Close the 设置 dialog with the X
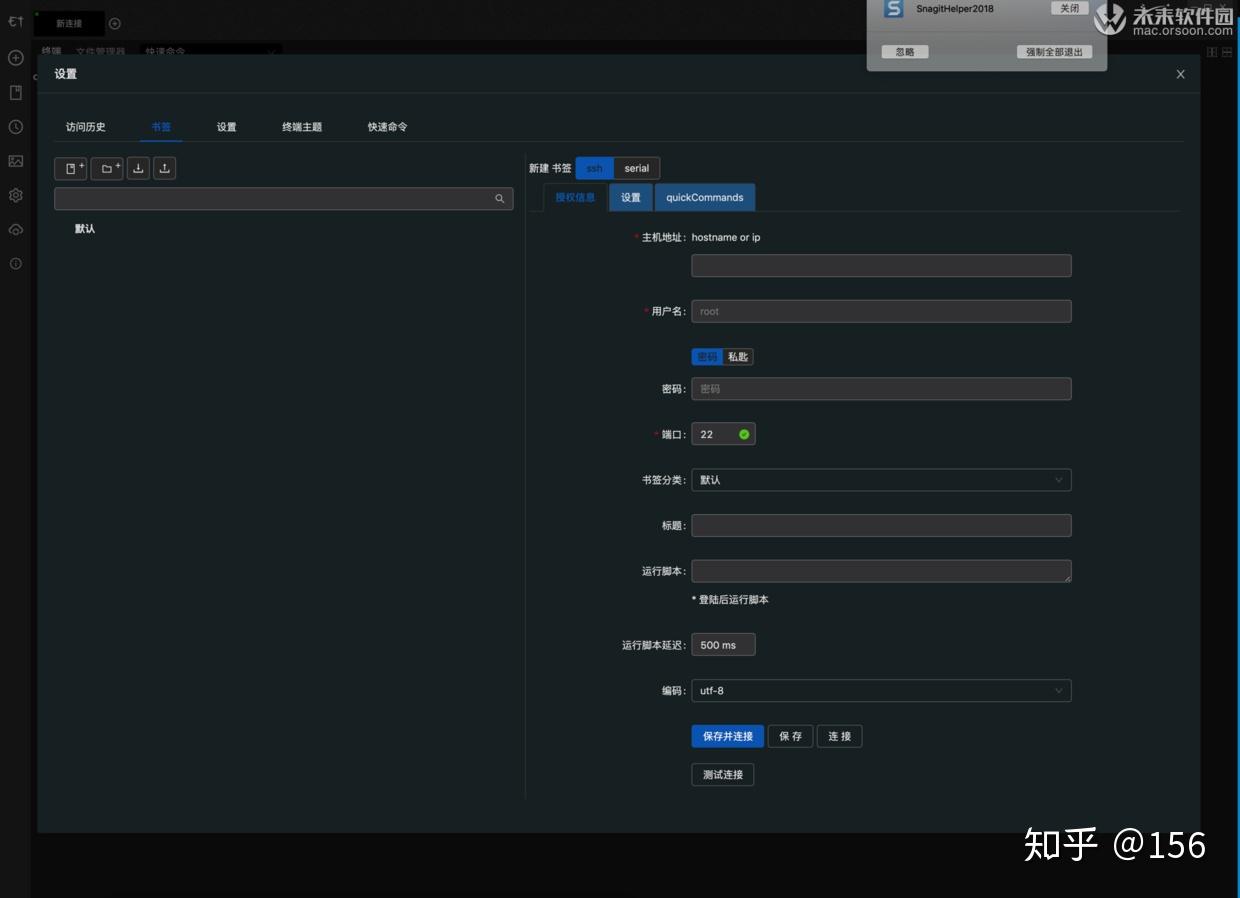Image resolution: width=1240 pixels, height=898 pixels. (1180, 74)
